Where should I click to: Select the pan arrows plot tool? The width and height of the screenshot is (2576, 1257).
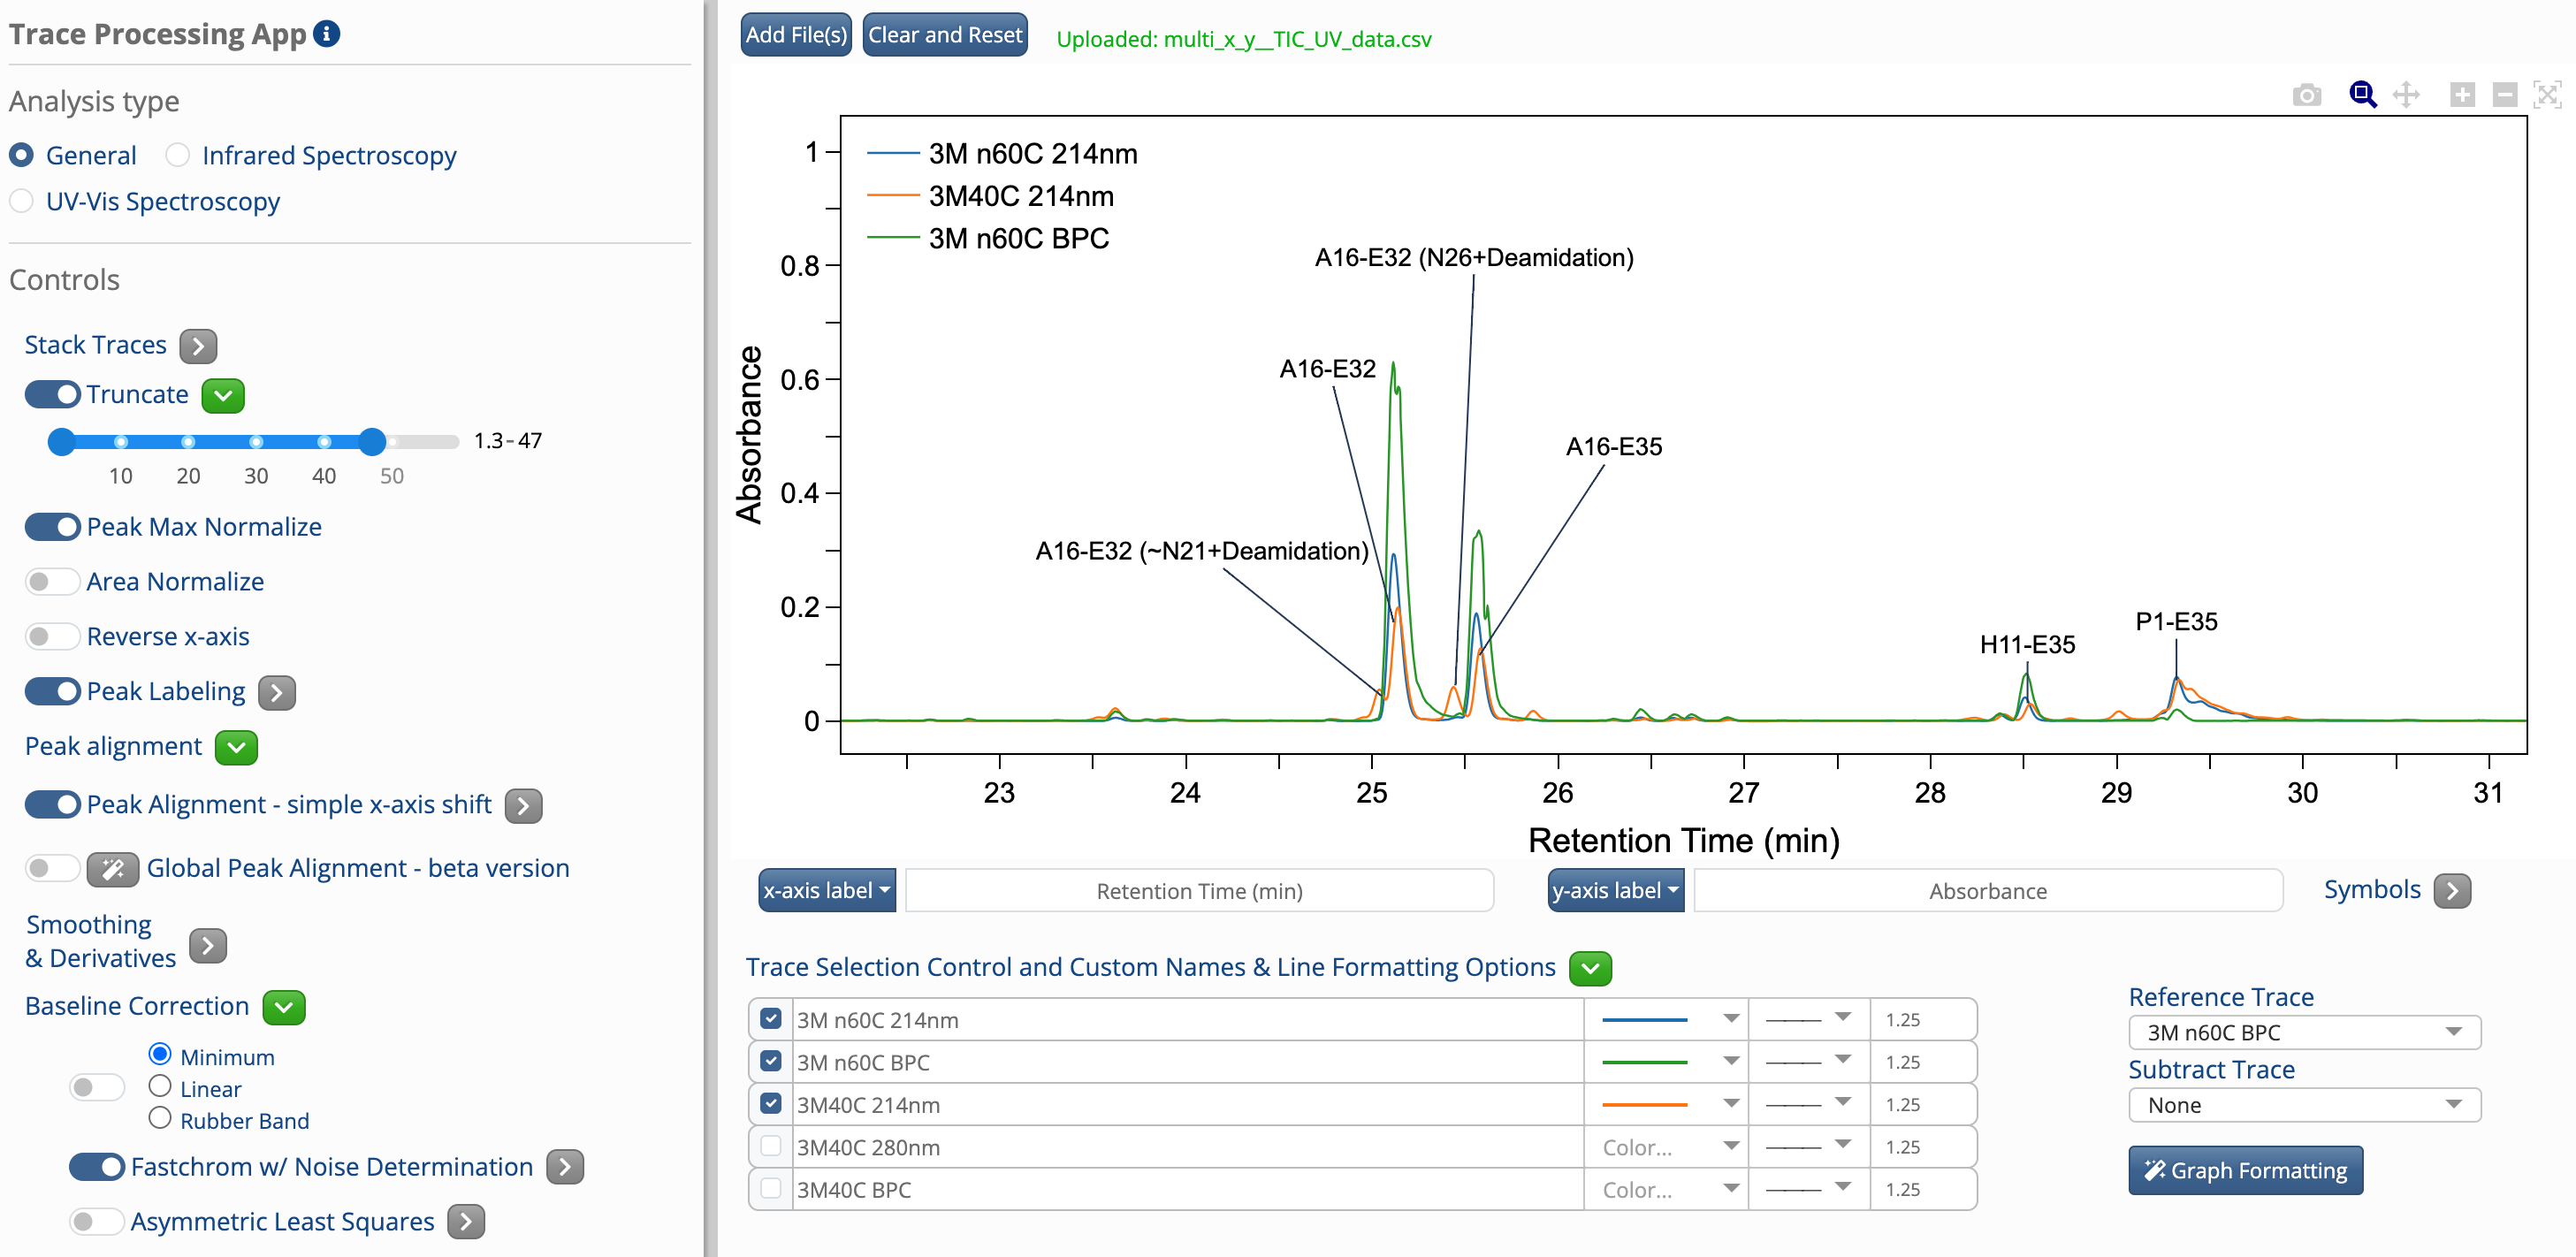coord(2406,95)
